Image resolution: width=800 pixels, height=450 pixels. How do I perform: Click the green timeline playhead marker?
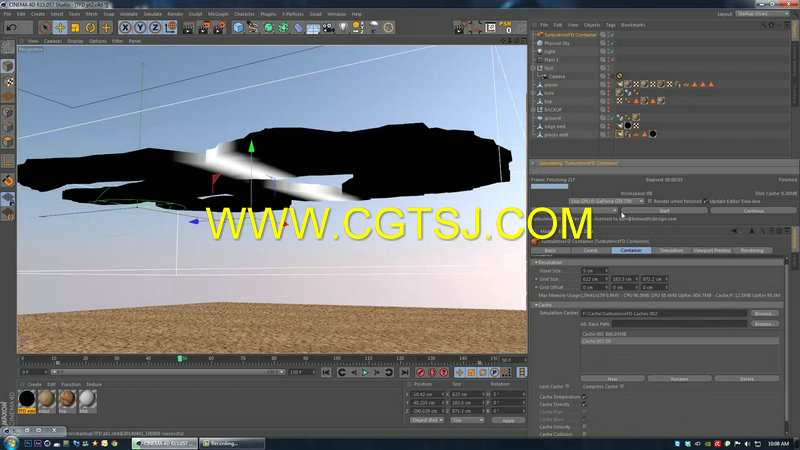pos(180,359)
